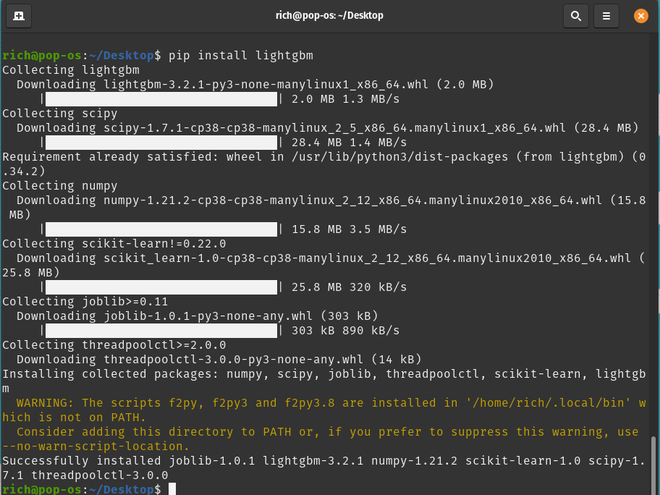Place cursor at the bottom prompt's blinking block
Viewport: 660px width, 495px height.
172,489
